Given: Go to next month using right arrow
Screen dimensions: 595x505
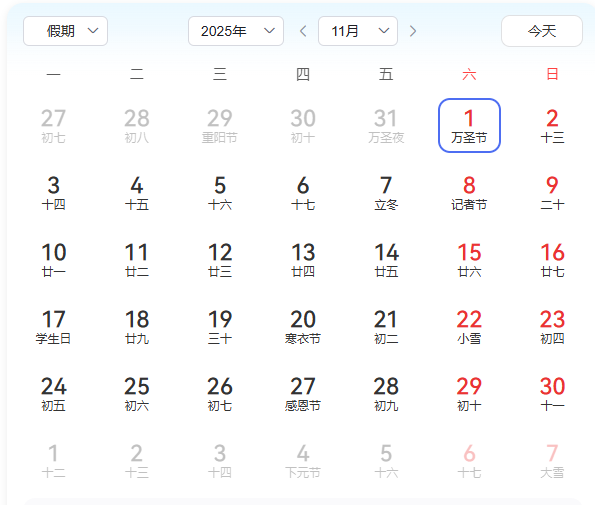Looking at the screenshot, I should tap(413, 31).
